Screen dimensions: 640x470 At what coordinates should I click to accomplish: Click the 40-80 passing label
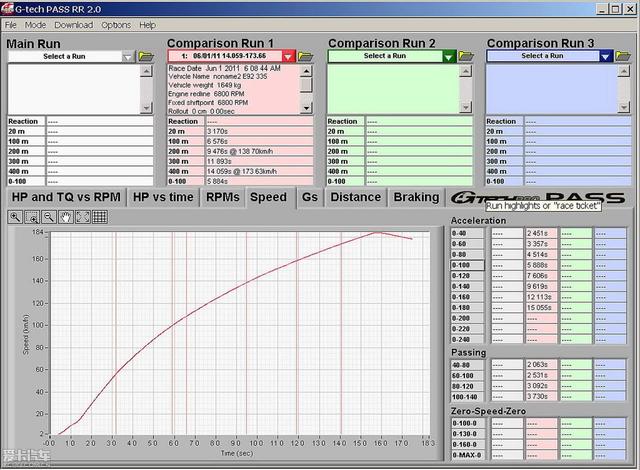click(467, 365)
